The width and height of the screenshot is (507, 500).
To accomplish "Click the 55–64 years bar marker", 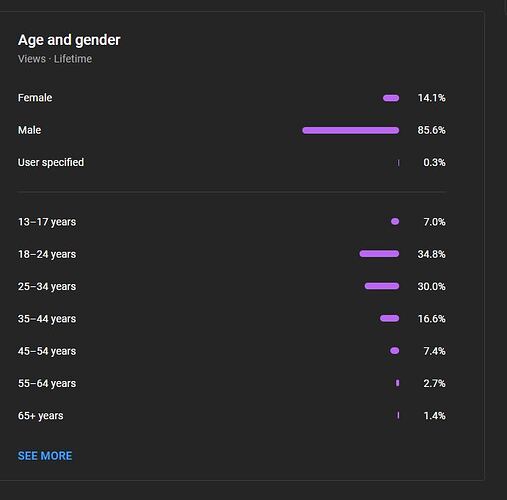I will tap(398, 383).
